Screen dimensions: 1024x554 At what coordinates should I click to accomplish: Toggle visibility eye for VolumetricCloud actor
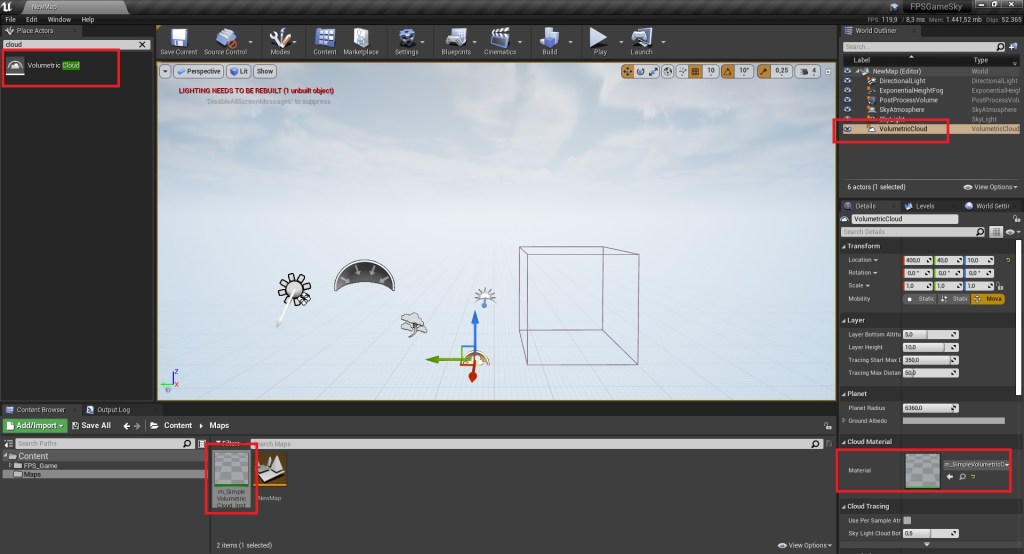pyautogui.click(x=848, y=129)
